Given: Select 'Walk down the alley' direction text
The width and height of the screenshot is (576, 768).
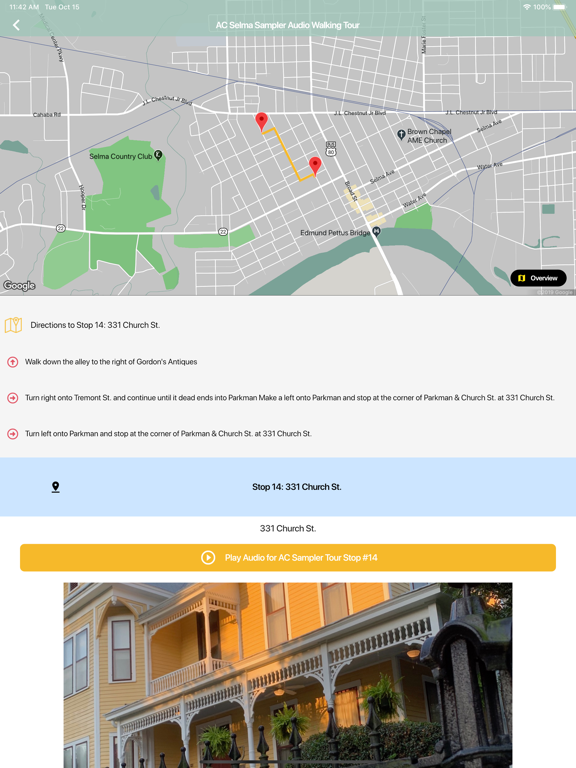Looking at the screenshot, I should tap(111, 362).
